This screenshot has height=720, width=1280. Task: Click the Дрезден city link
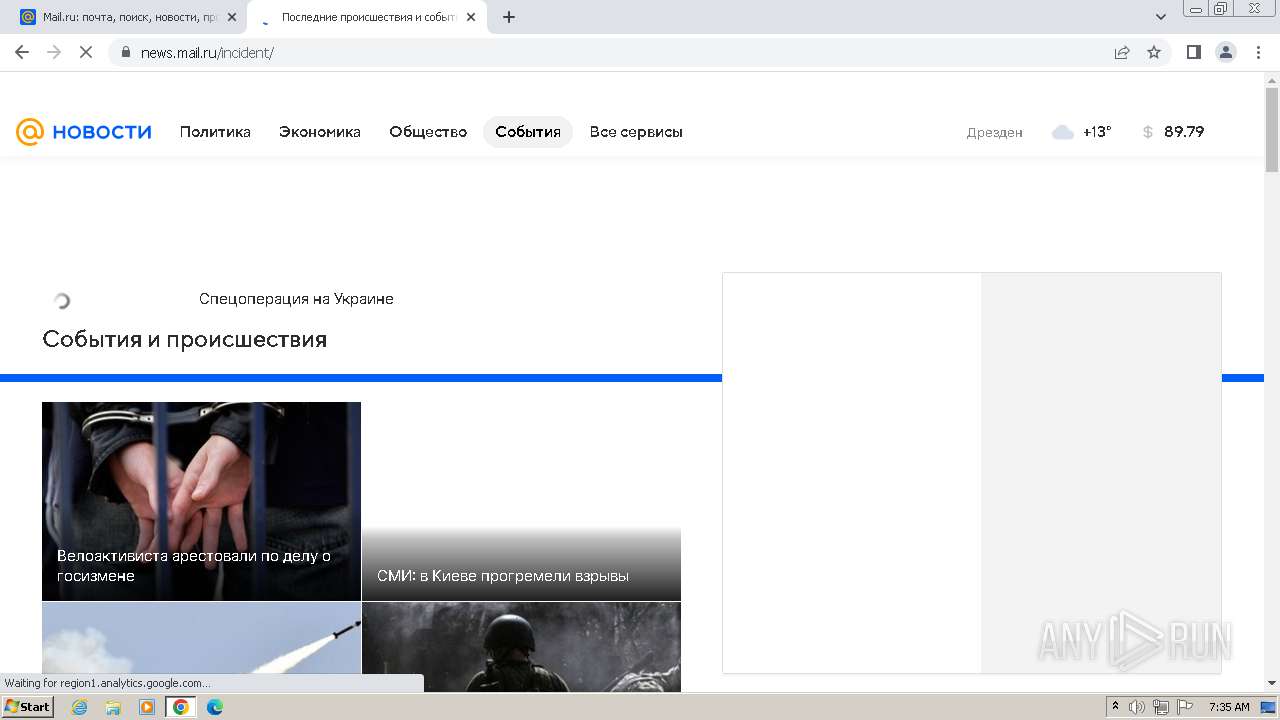point(995,132)
